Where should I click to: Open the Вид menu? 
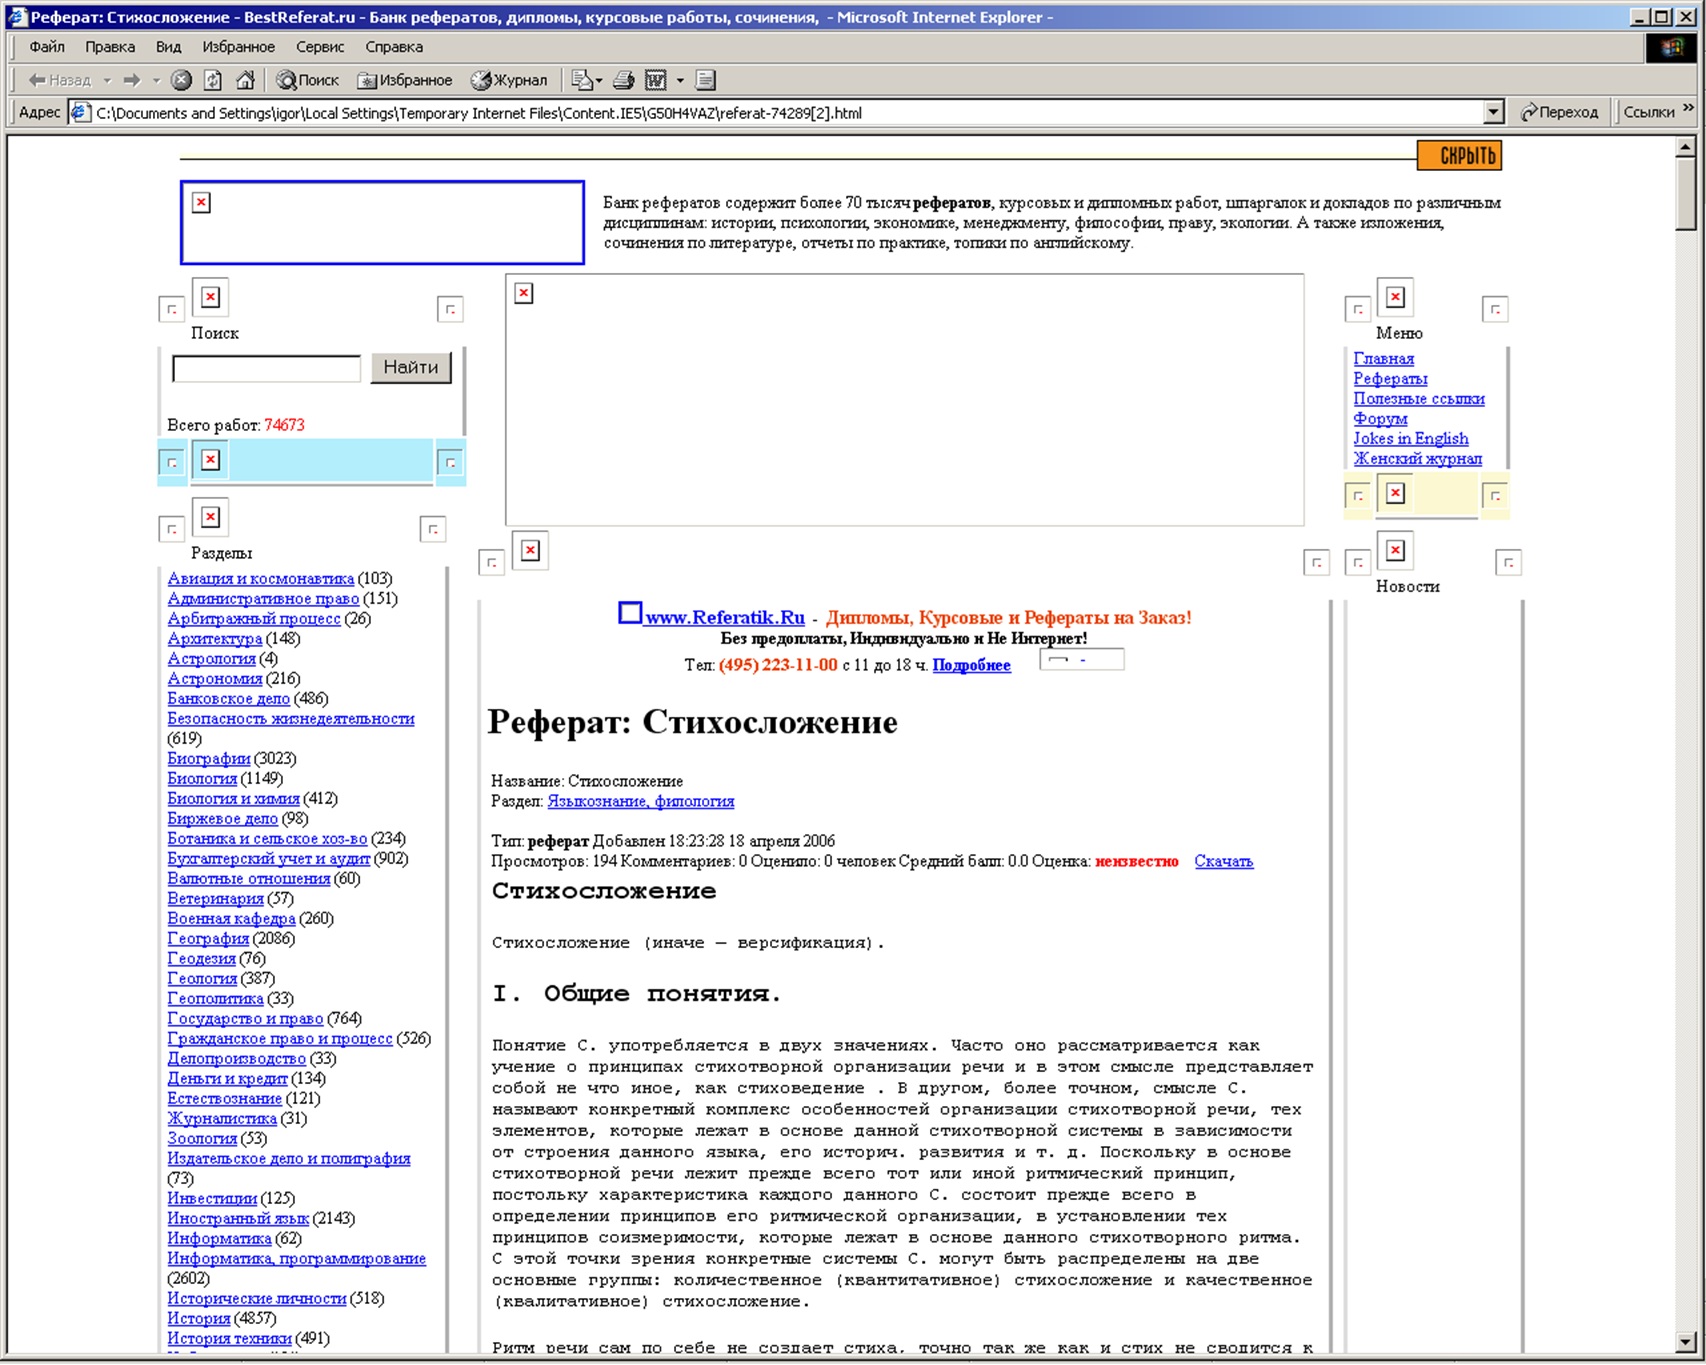click(x=168, y=47)
